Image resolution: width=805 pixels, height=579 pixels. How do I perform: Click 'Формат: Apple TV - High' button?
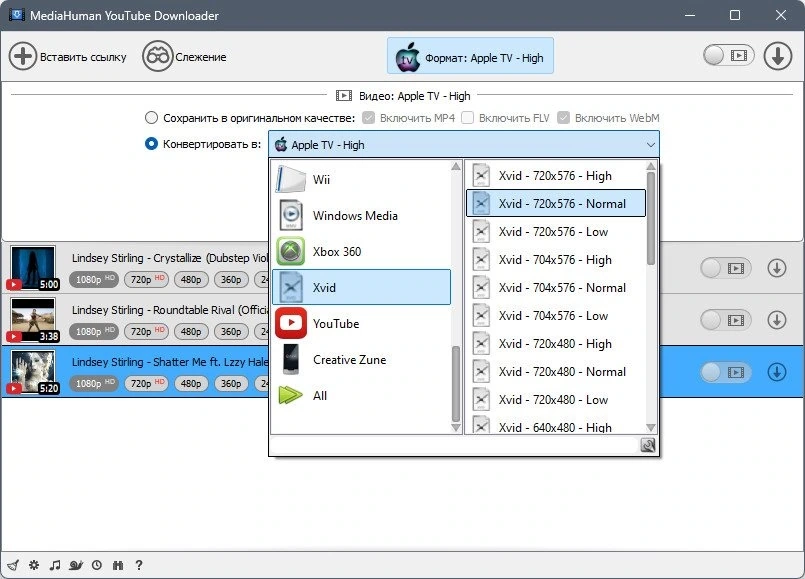click(470, 55)
